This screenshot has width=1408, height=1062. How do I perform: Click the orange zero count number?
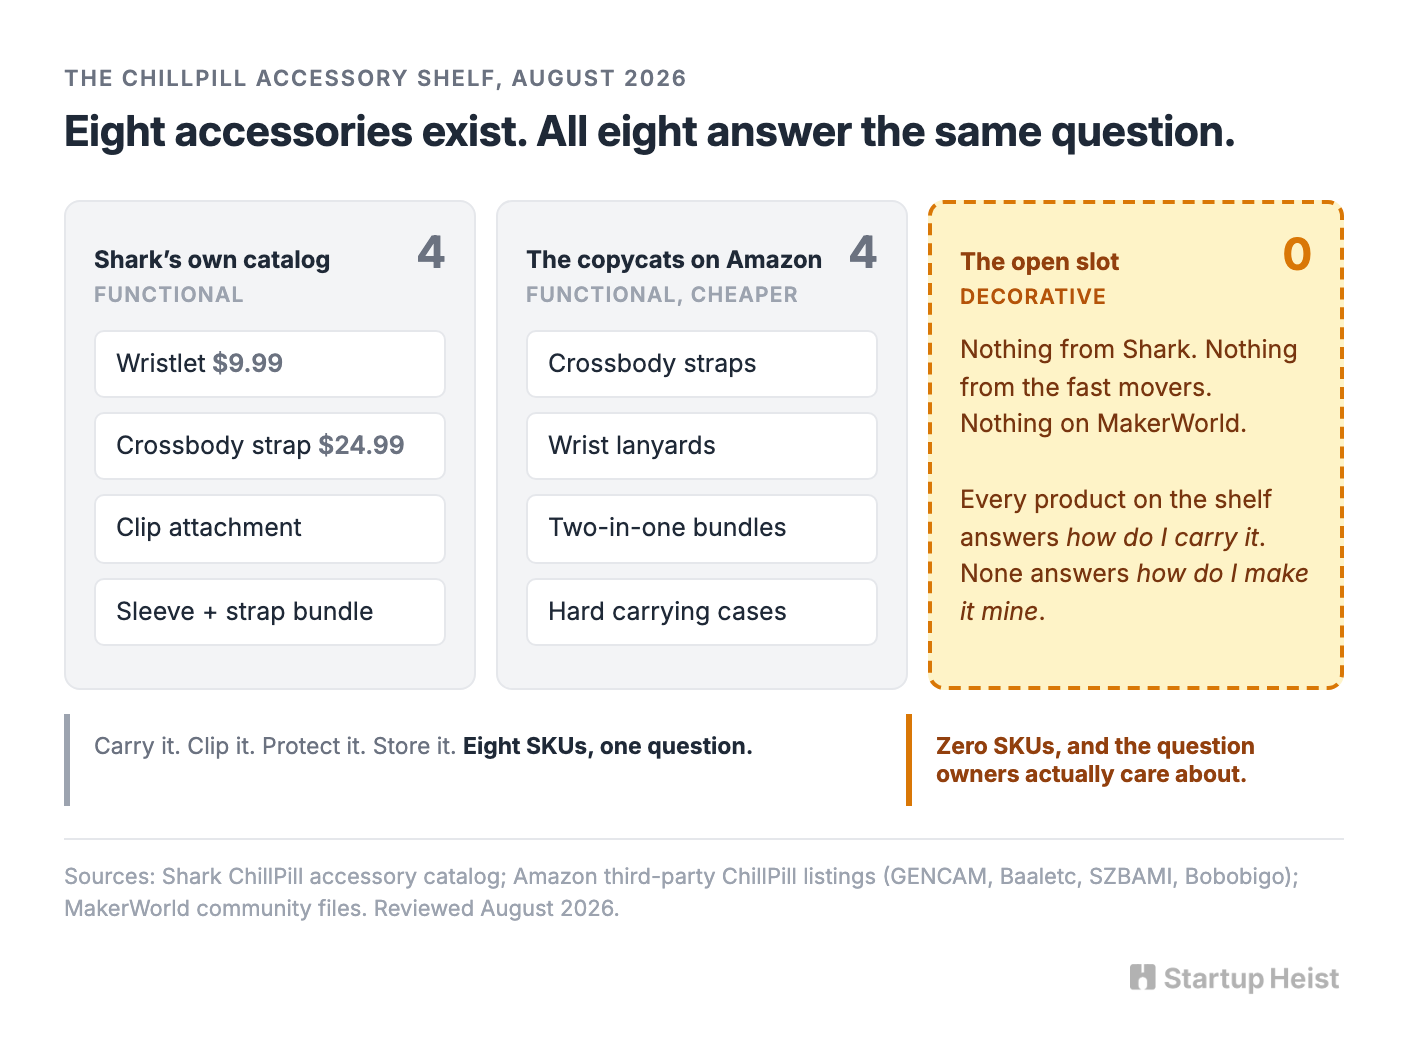[1297, 254]
